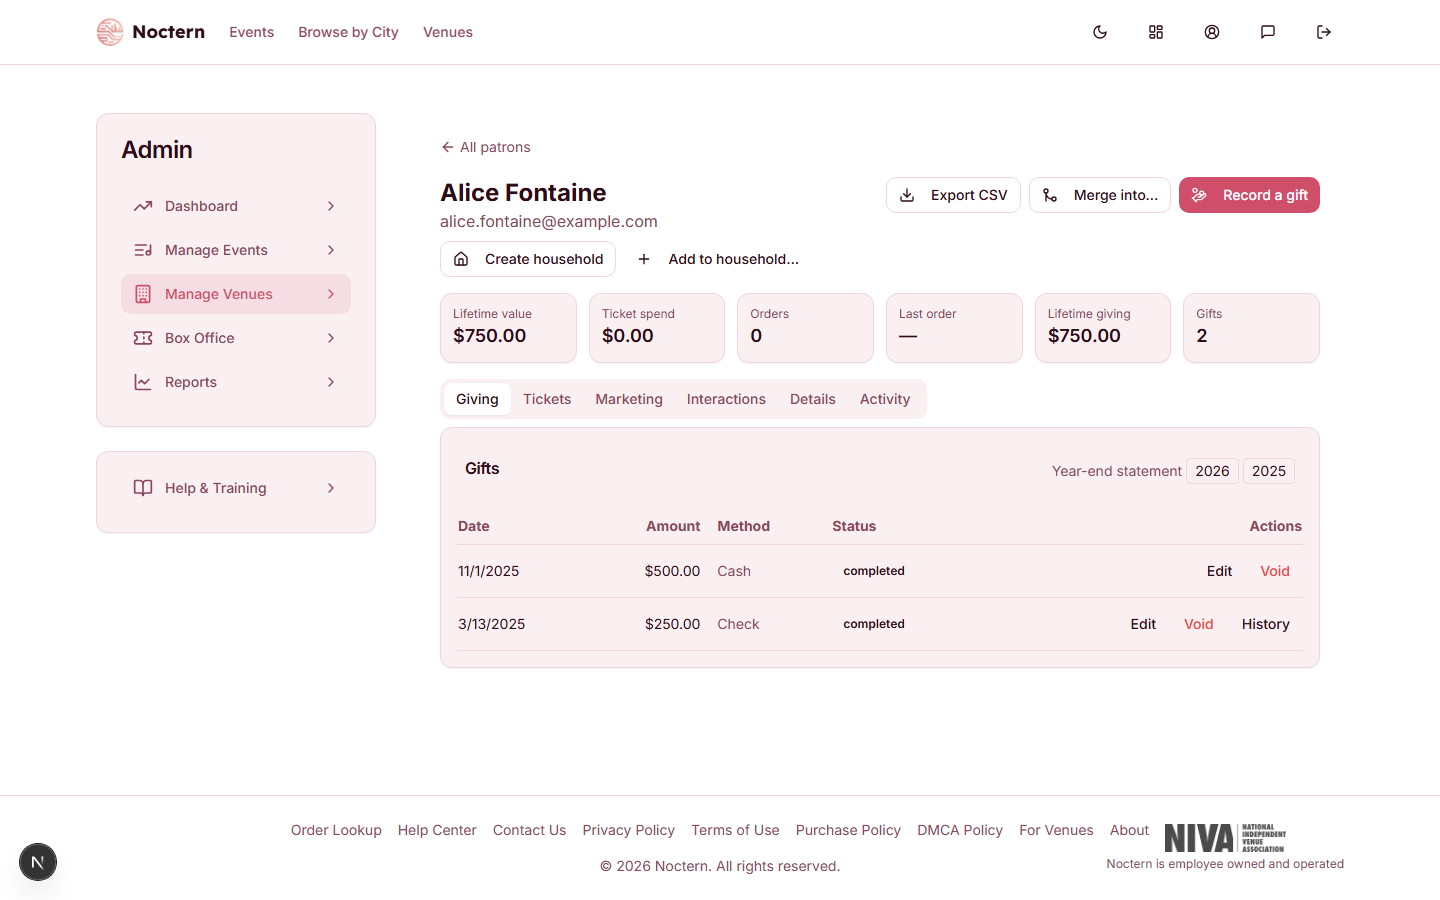1440x900 pixels.
Task: Click the Merge into... button
Action: pos(1100,195)
